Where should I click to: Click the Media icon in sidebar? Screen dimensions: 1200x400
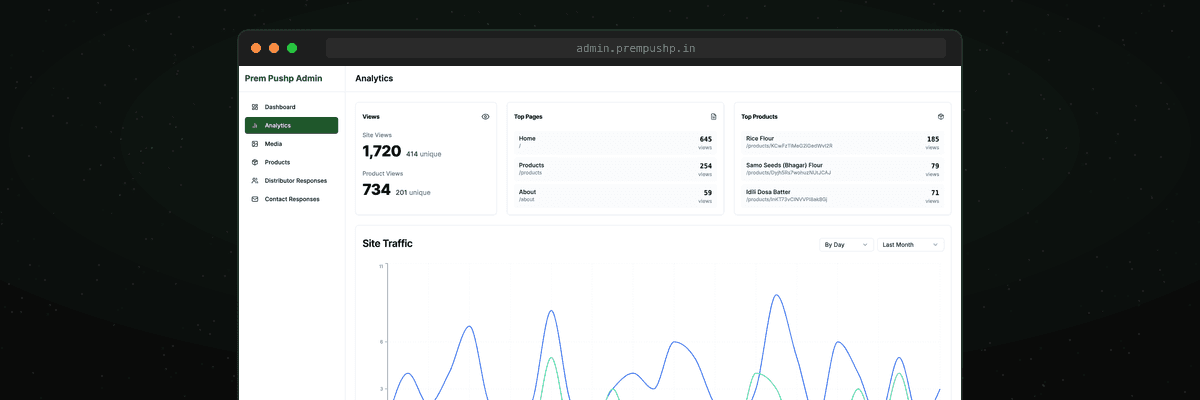pyautogui.click(x=255, y=144)
